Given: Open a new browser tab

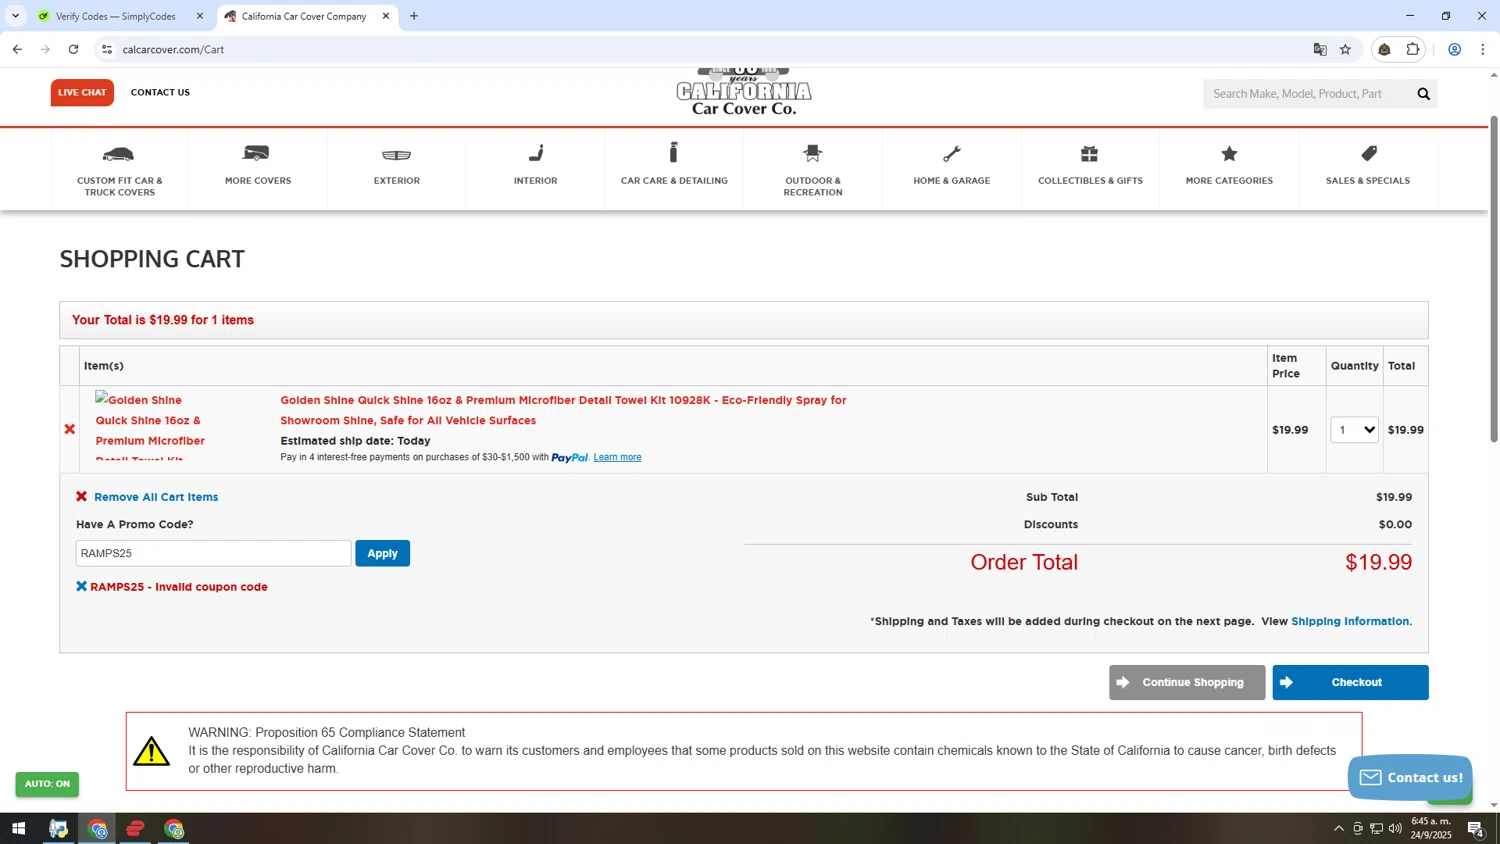Looking at the screenshot, I should 414,16.
